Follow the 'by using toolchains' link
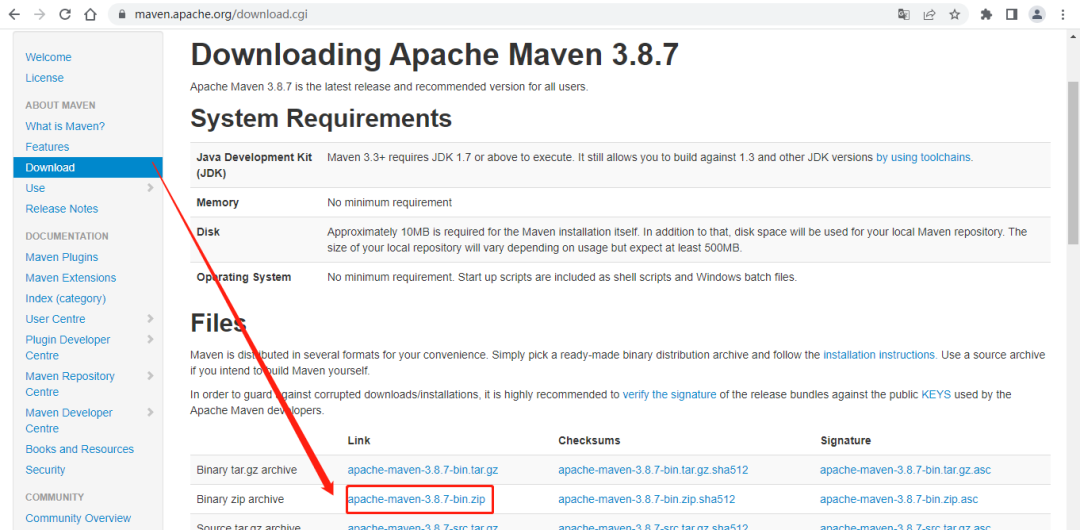Viewport: 1080px width, 530px height. (x=924, y=157)
